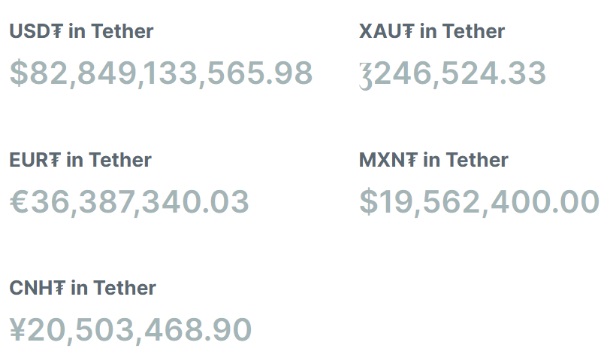The height and width of the screenshot is (362, 610).
Task: Select the $19,562,400.00 amount
Action: pyautogui.click(x=479, y=202)
